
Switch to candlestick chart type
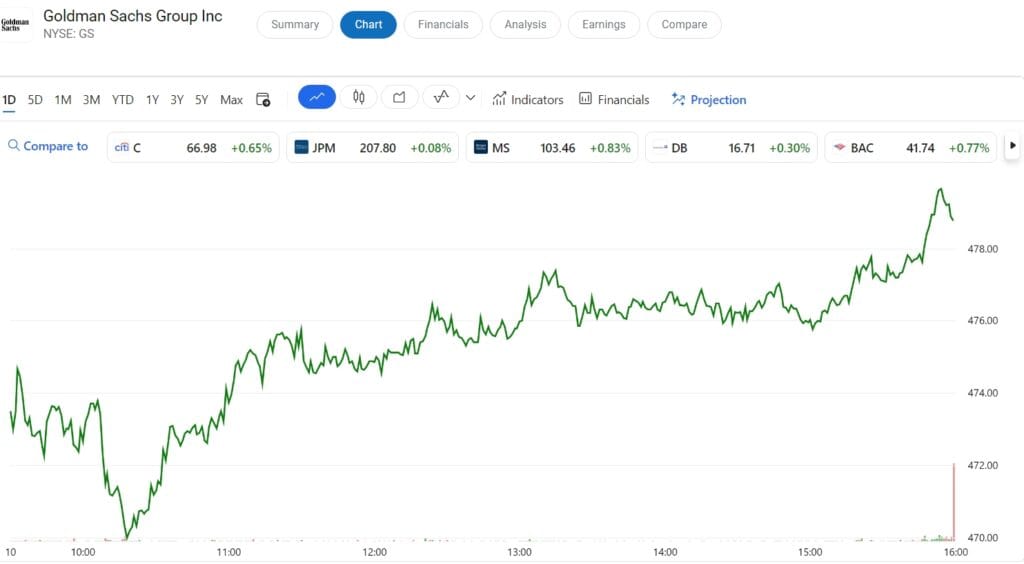359,97
